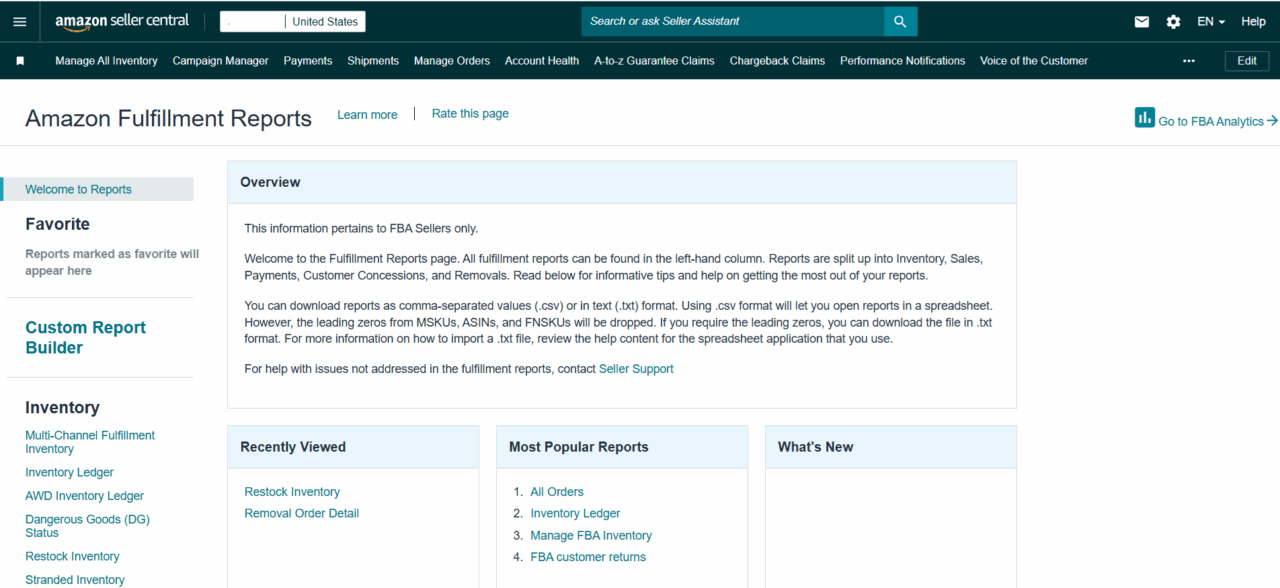Screen dimensions: 1280x588
Task: Click the bookmark icon in the favorites bar
Action: tap(20, 61)
